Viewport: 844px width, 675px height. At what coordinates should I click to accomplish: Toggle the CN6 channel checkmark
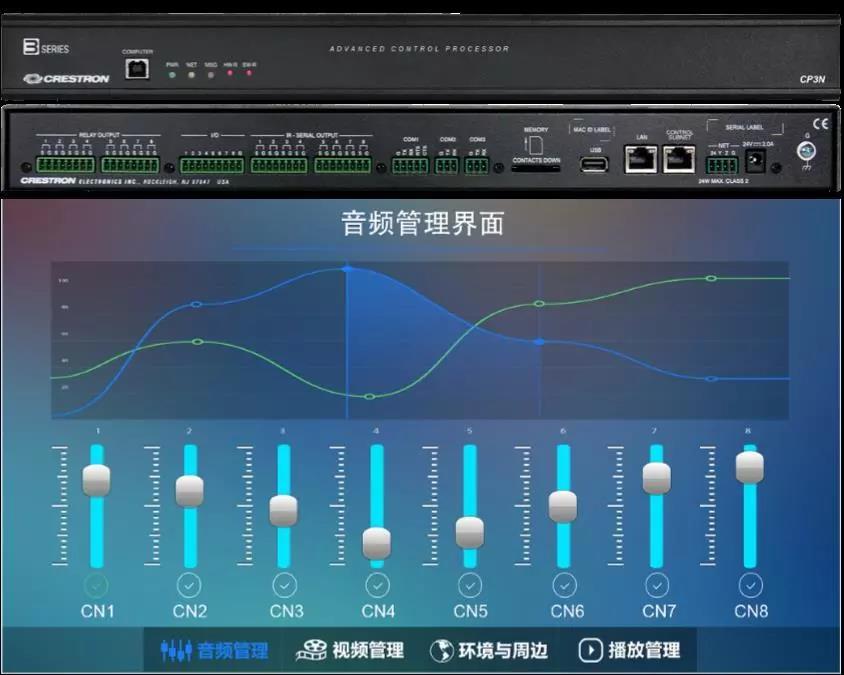(x=565, y=586)
